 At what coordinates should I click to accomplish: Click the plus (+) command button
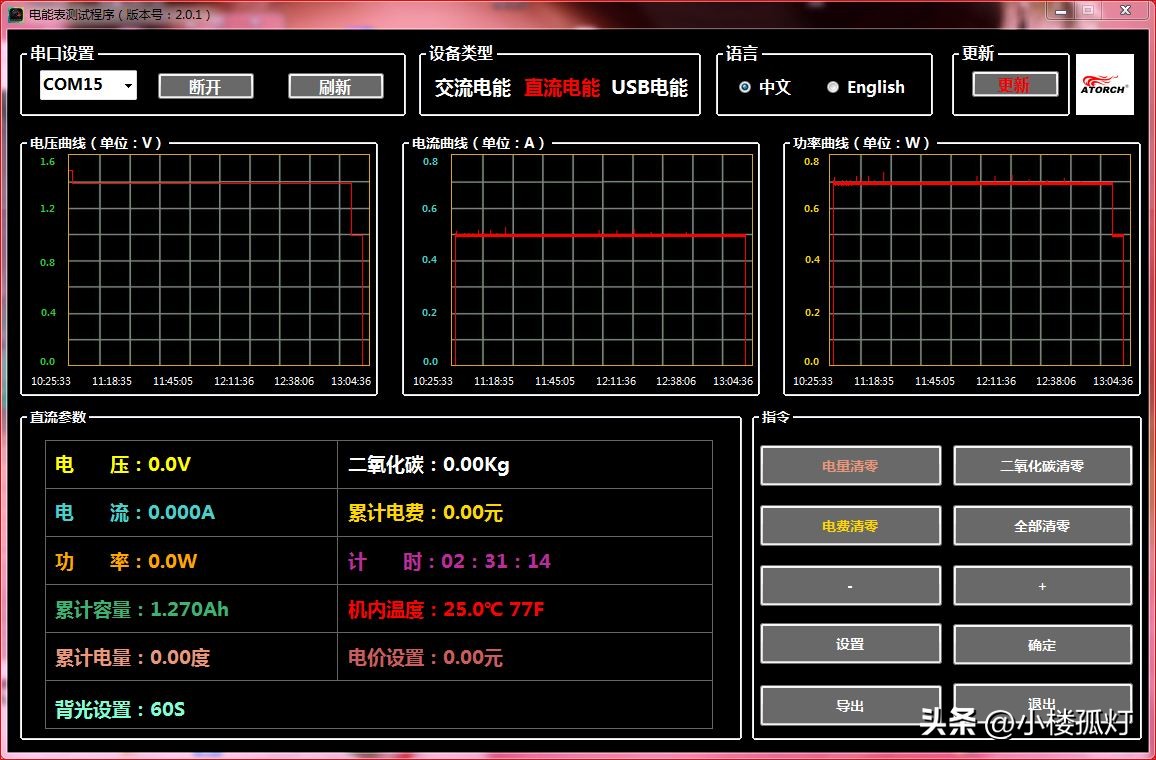(1042, 586)
